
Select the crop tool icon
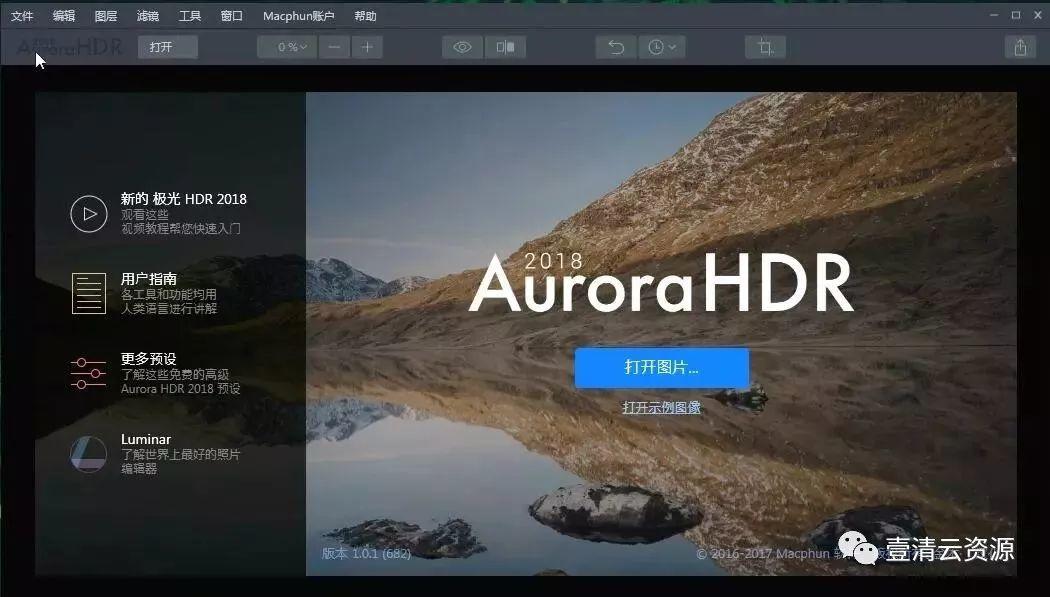765,47
